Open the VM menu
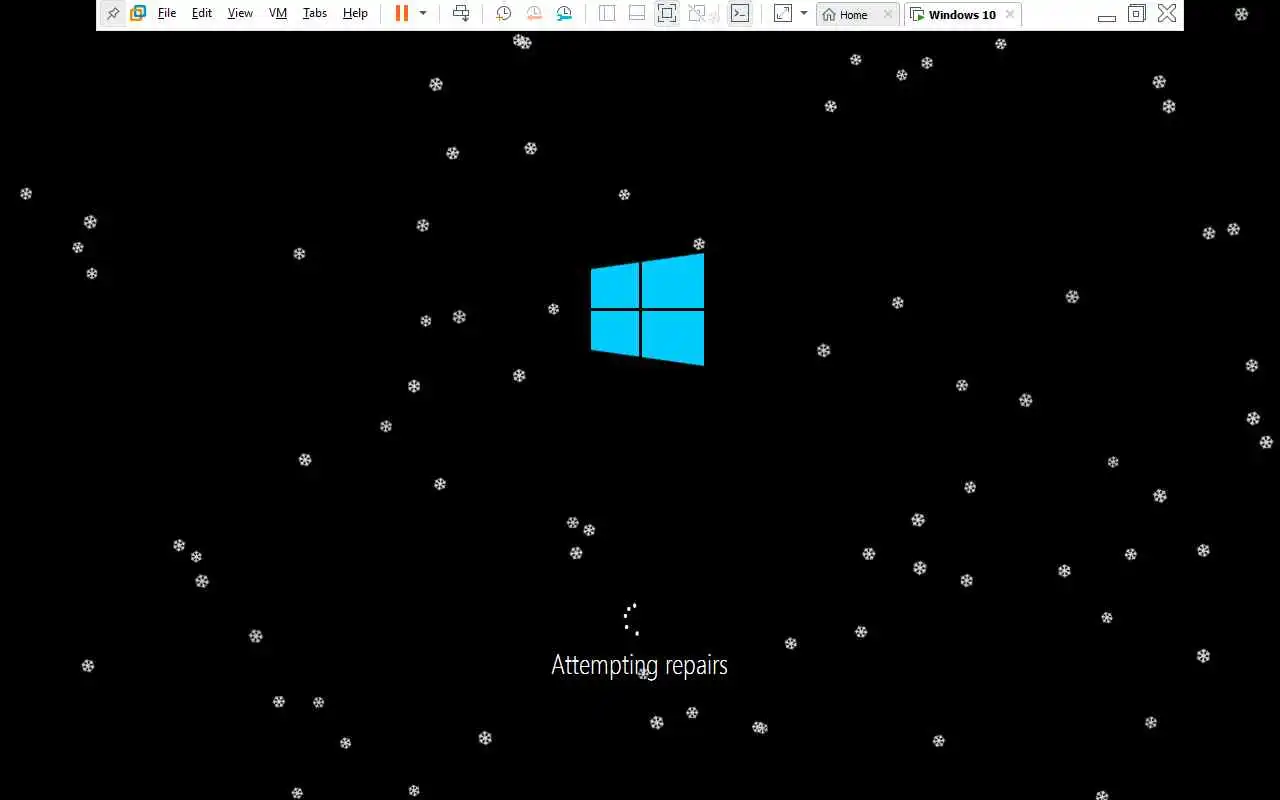Viewport: 1280px width, 800px height. coord(278,14)
